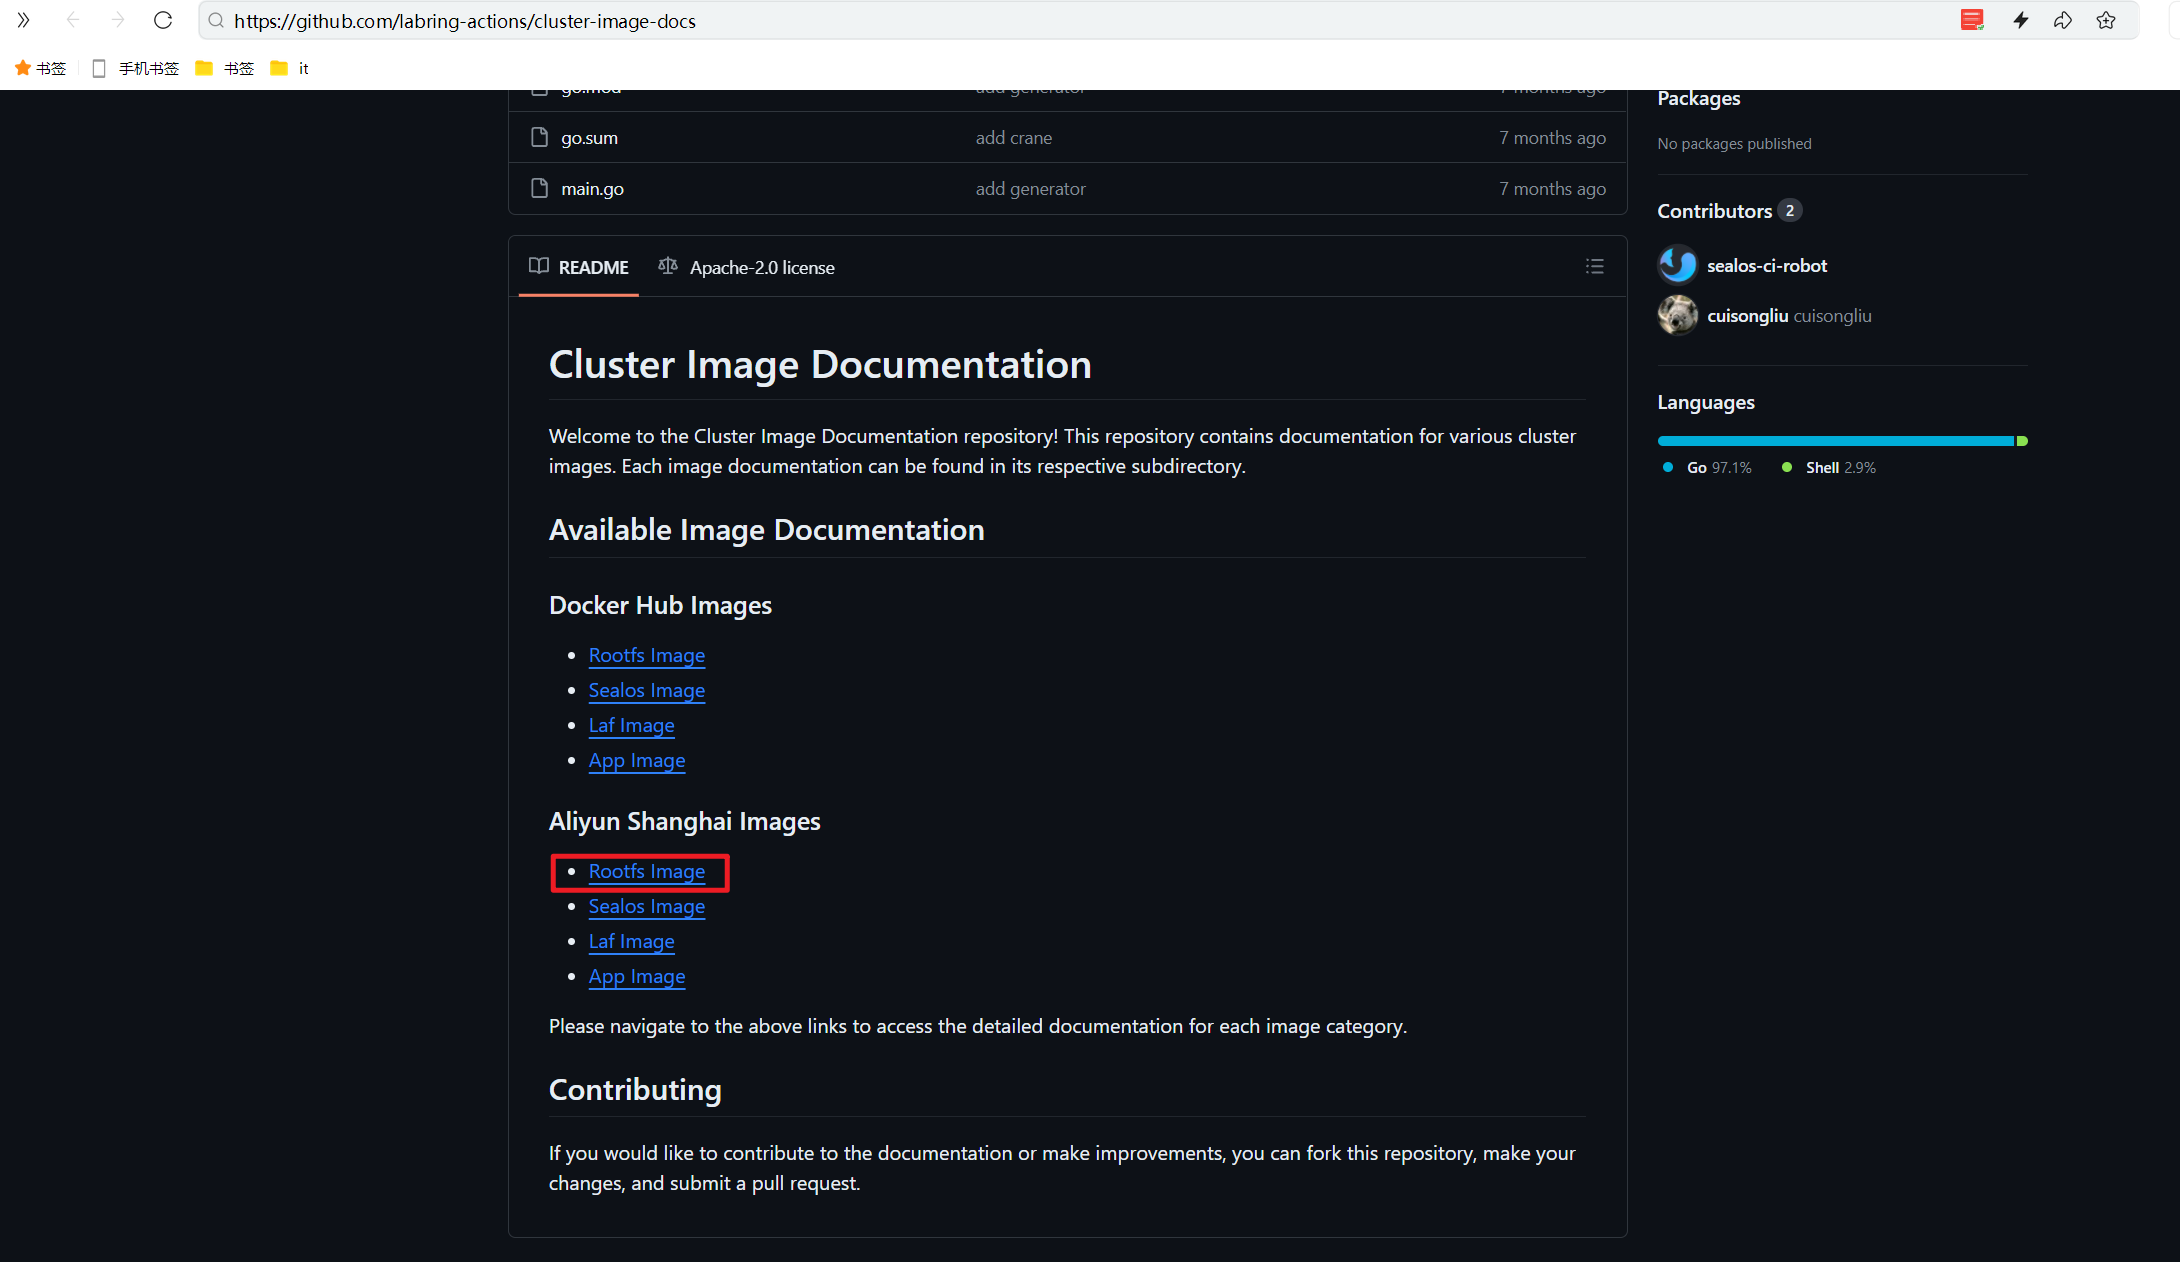
Task: Open the 'add crane' commit message
Action: click(x=1014, y=138)
